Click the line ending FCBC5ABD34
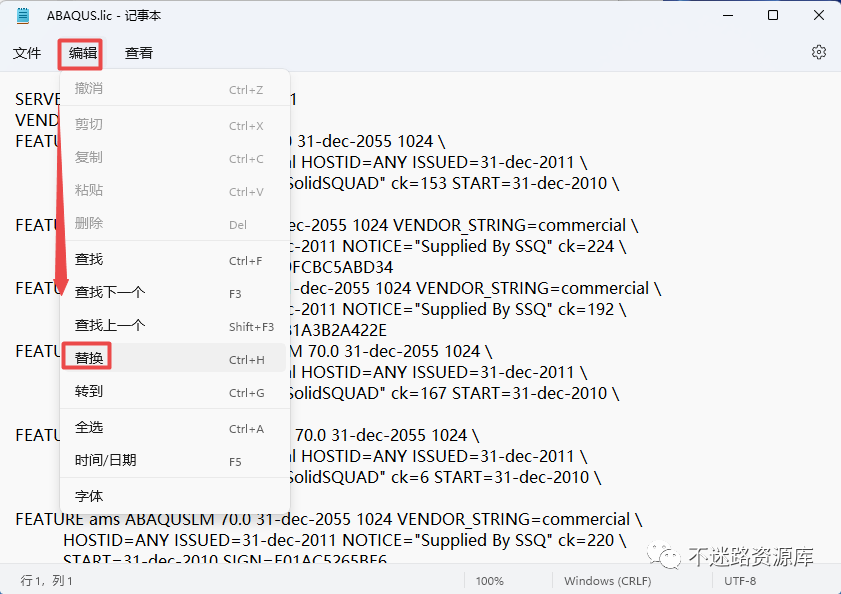The image size is (841, 594). 342,267
